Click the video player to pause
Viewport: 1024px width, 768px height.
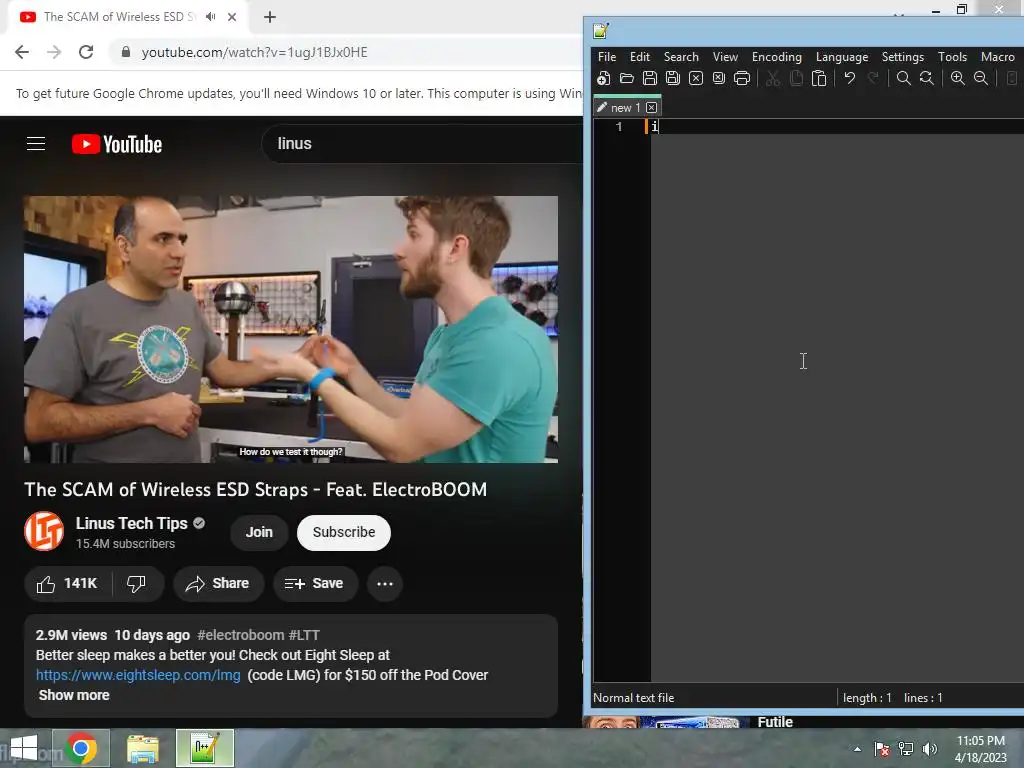tap(291, 329)
